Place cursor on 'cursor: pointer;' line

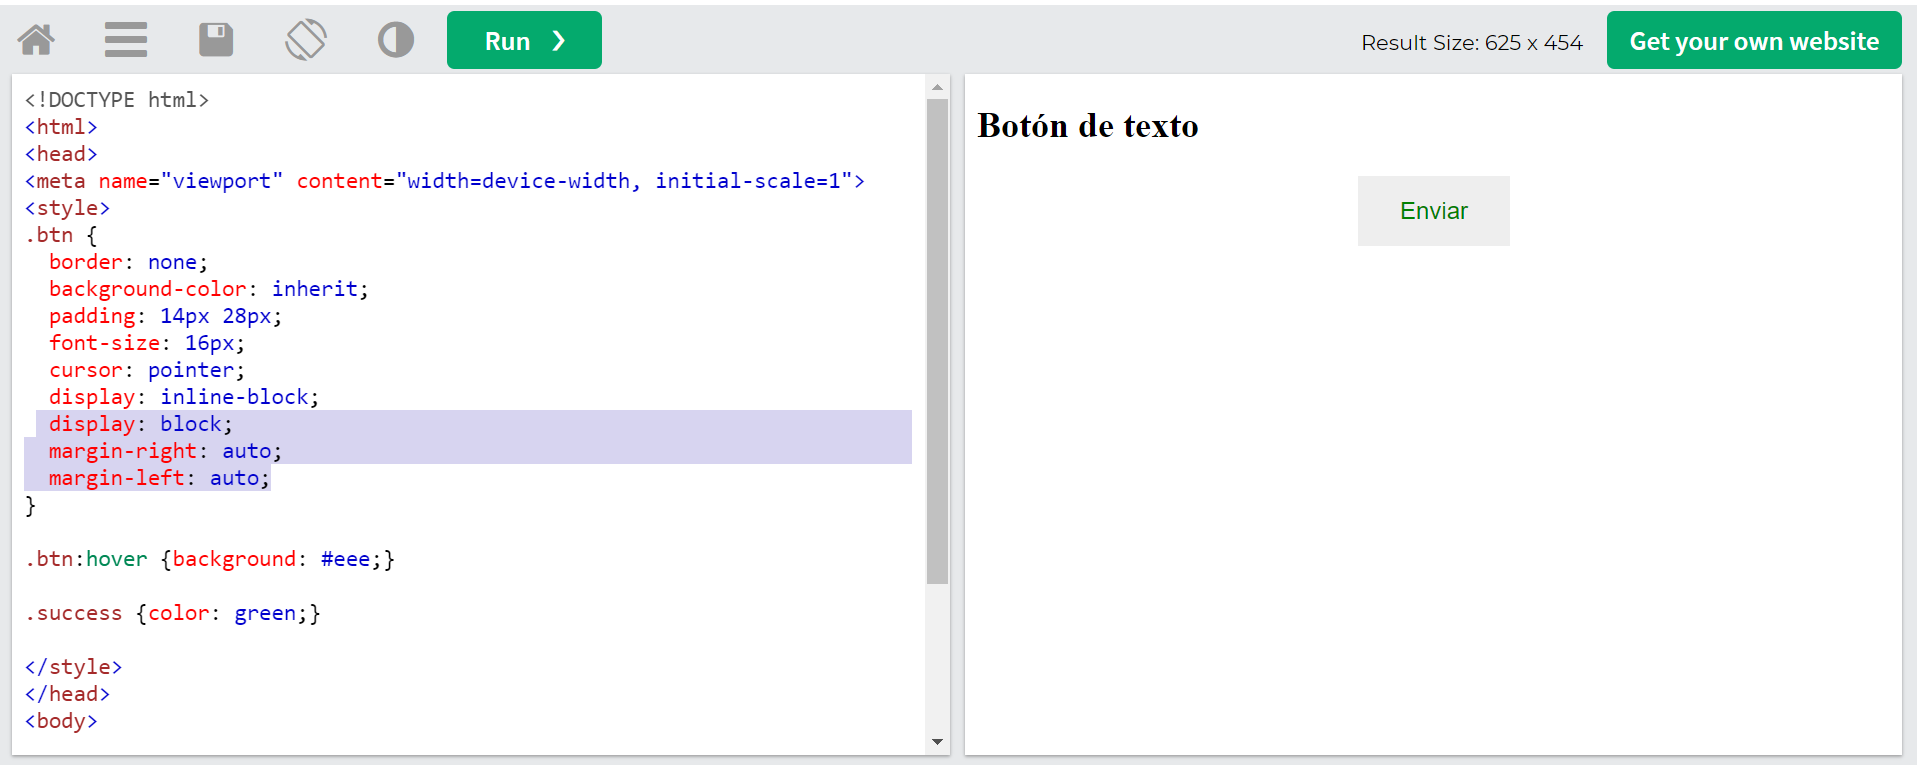pyautogui.click(x=146, y=370)
